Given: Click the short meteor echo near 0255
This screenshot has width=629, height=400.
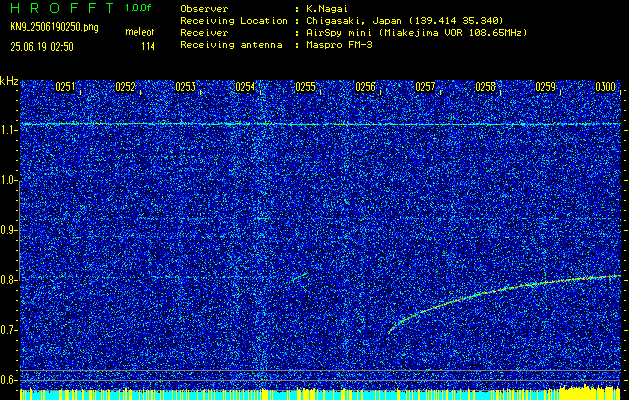Looking at the screenshot, I should pyautogui.click(x=300, y=277).
